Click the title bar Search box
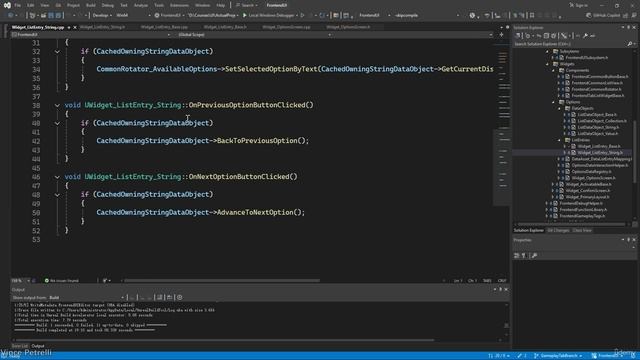640x360 pixels. pyautogui.click(x=247, y=5)
